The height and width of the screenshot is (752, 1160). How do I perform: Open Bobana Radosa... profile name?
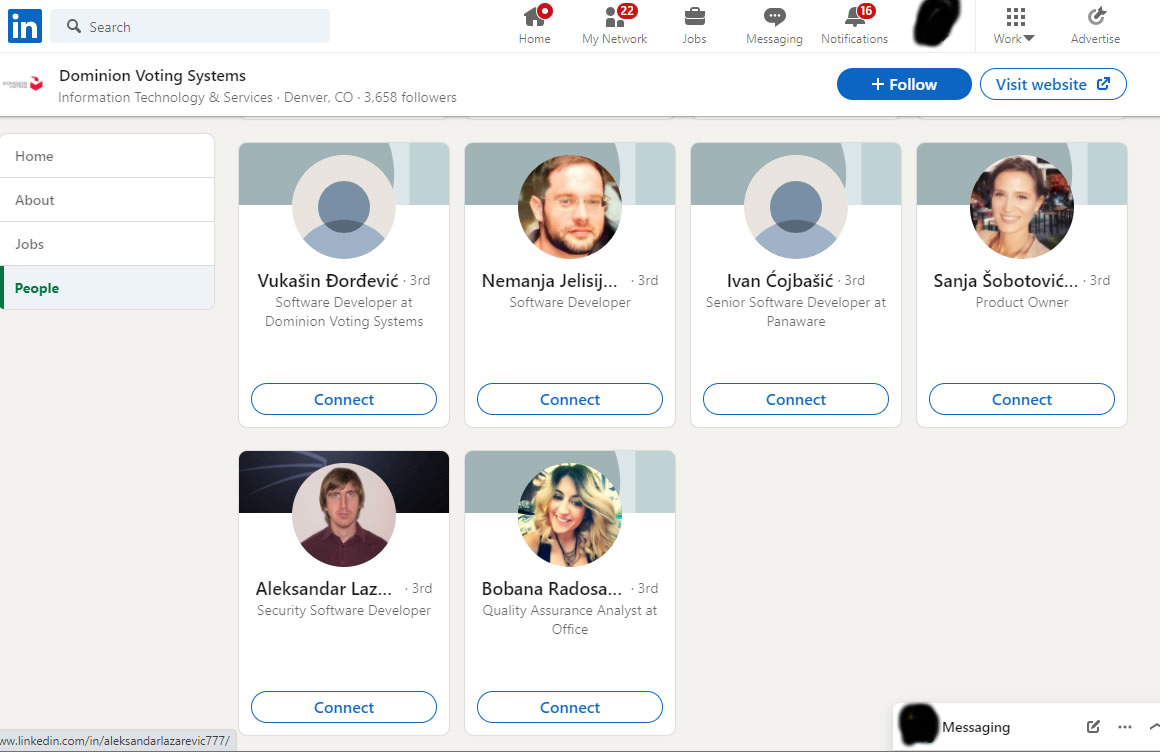[551, 588]
